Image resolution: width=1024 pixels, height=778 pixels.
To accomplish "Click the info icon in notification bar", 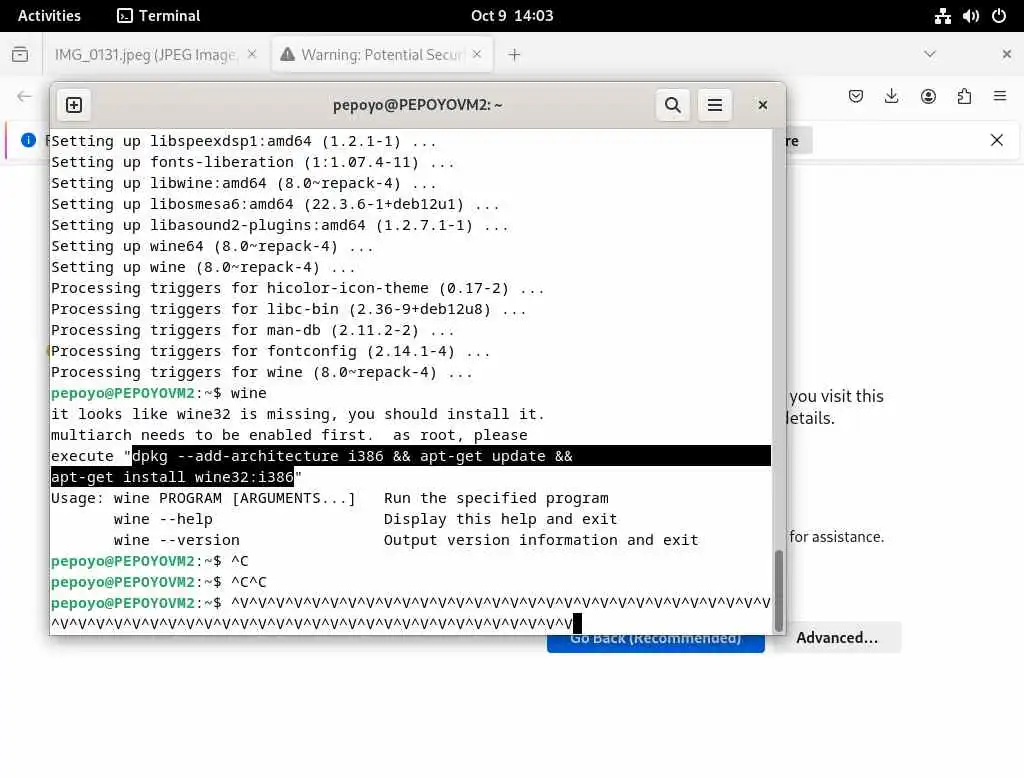I will click(28, 140).
